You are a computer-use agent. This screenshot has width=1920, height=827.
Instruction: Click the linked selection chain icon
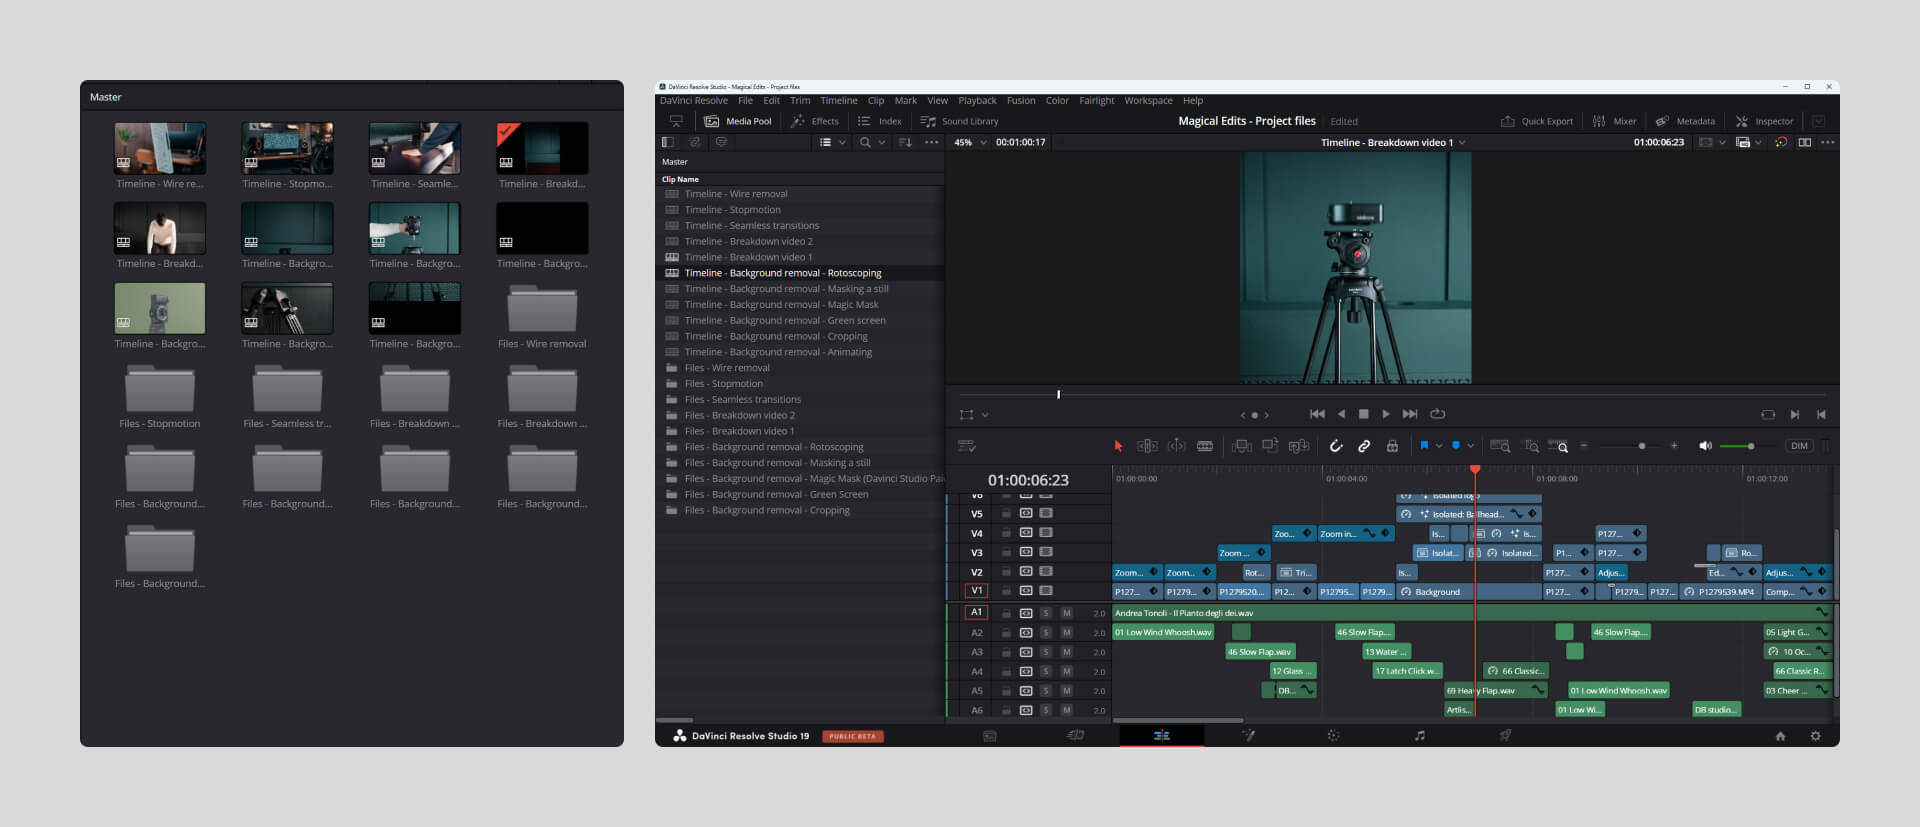(1364, 446)
